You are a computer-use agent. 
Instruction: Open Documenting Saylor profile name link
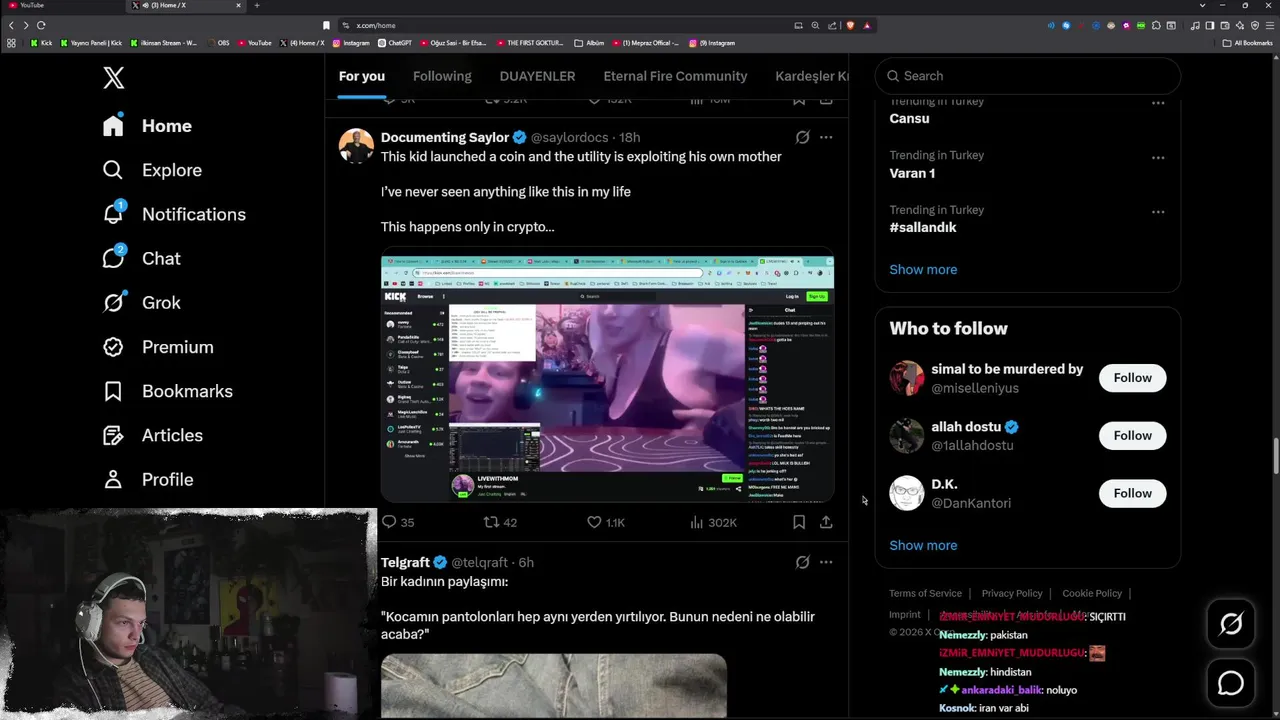click(445, 137)
